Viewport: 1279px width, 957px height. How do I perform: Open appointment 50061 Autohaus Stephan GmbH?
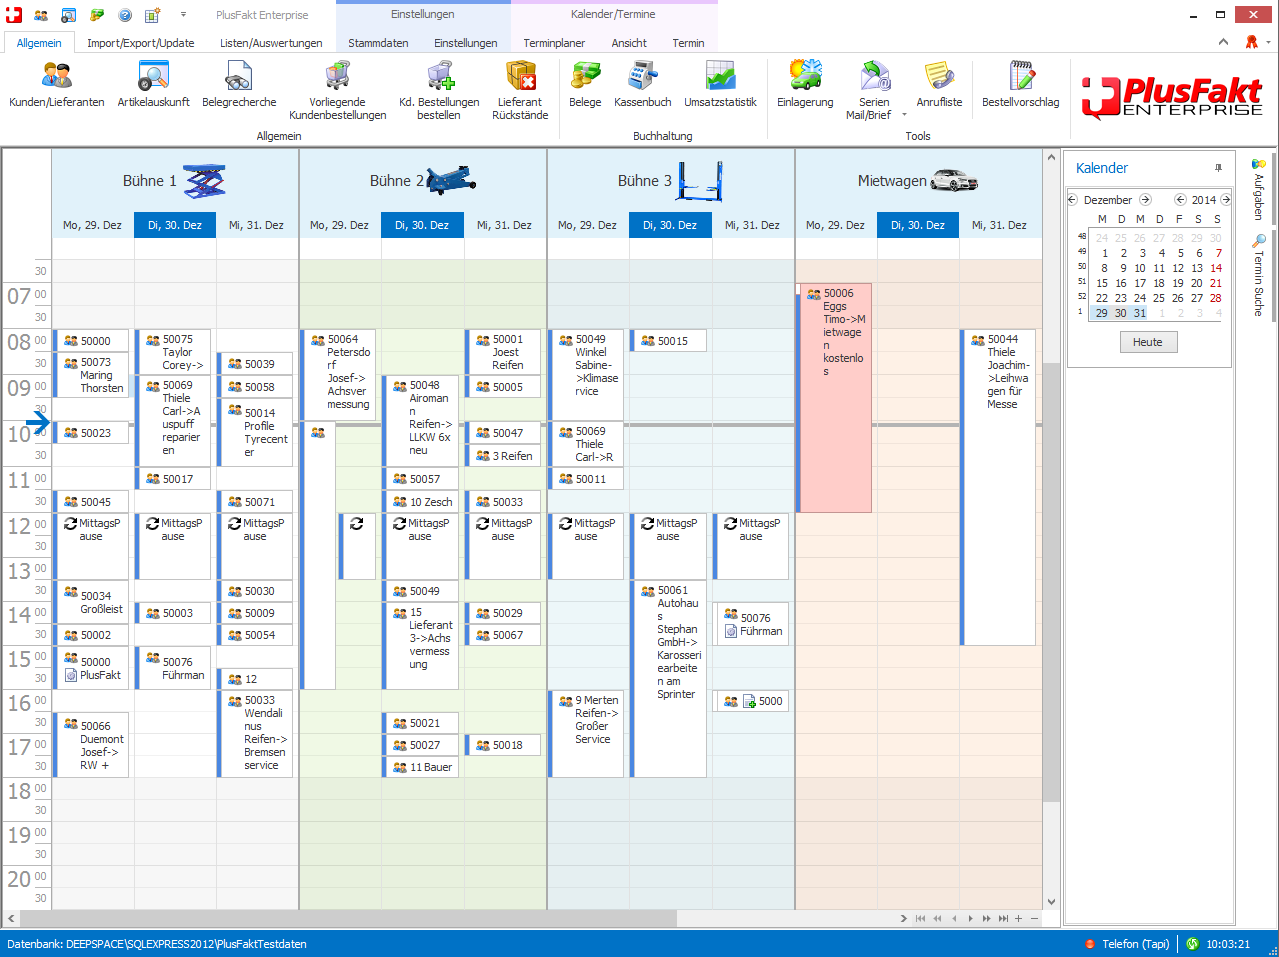(668, 679)
